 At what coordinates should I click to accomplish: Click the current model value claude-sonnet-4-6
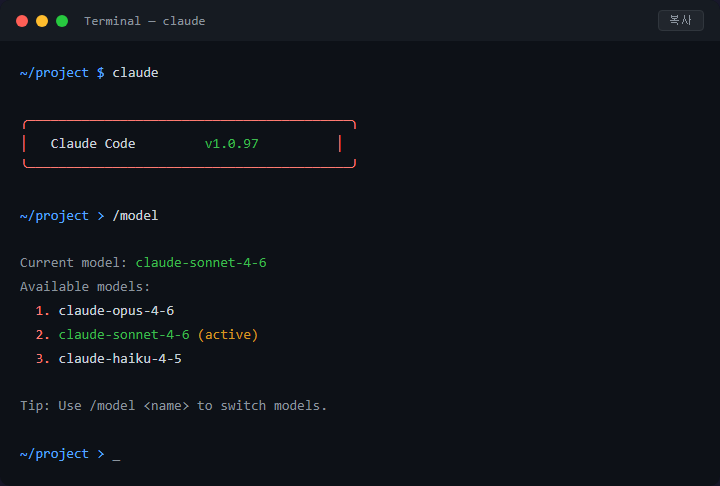pos(201,263)
